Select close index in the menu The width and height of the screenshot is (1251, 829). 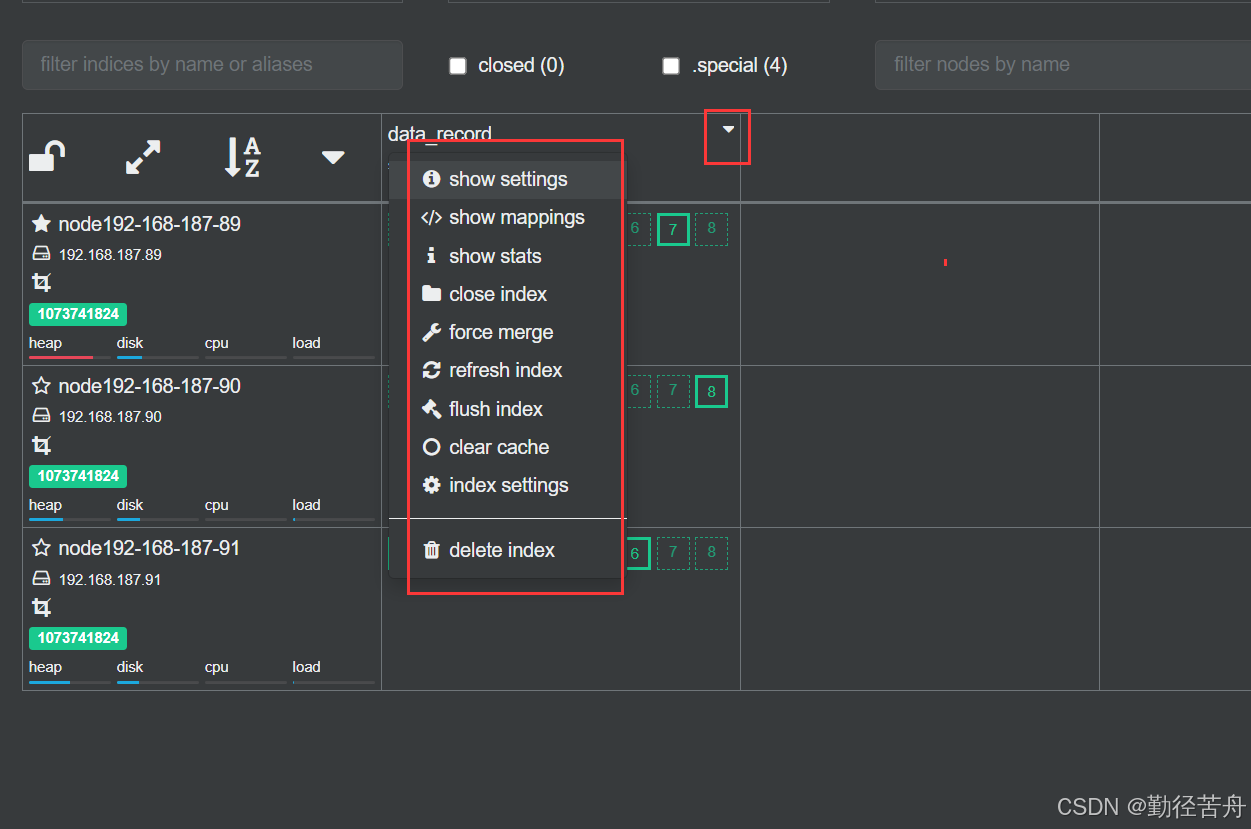[506, 294]
